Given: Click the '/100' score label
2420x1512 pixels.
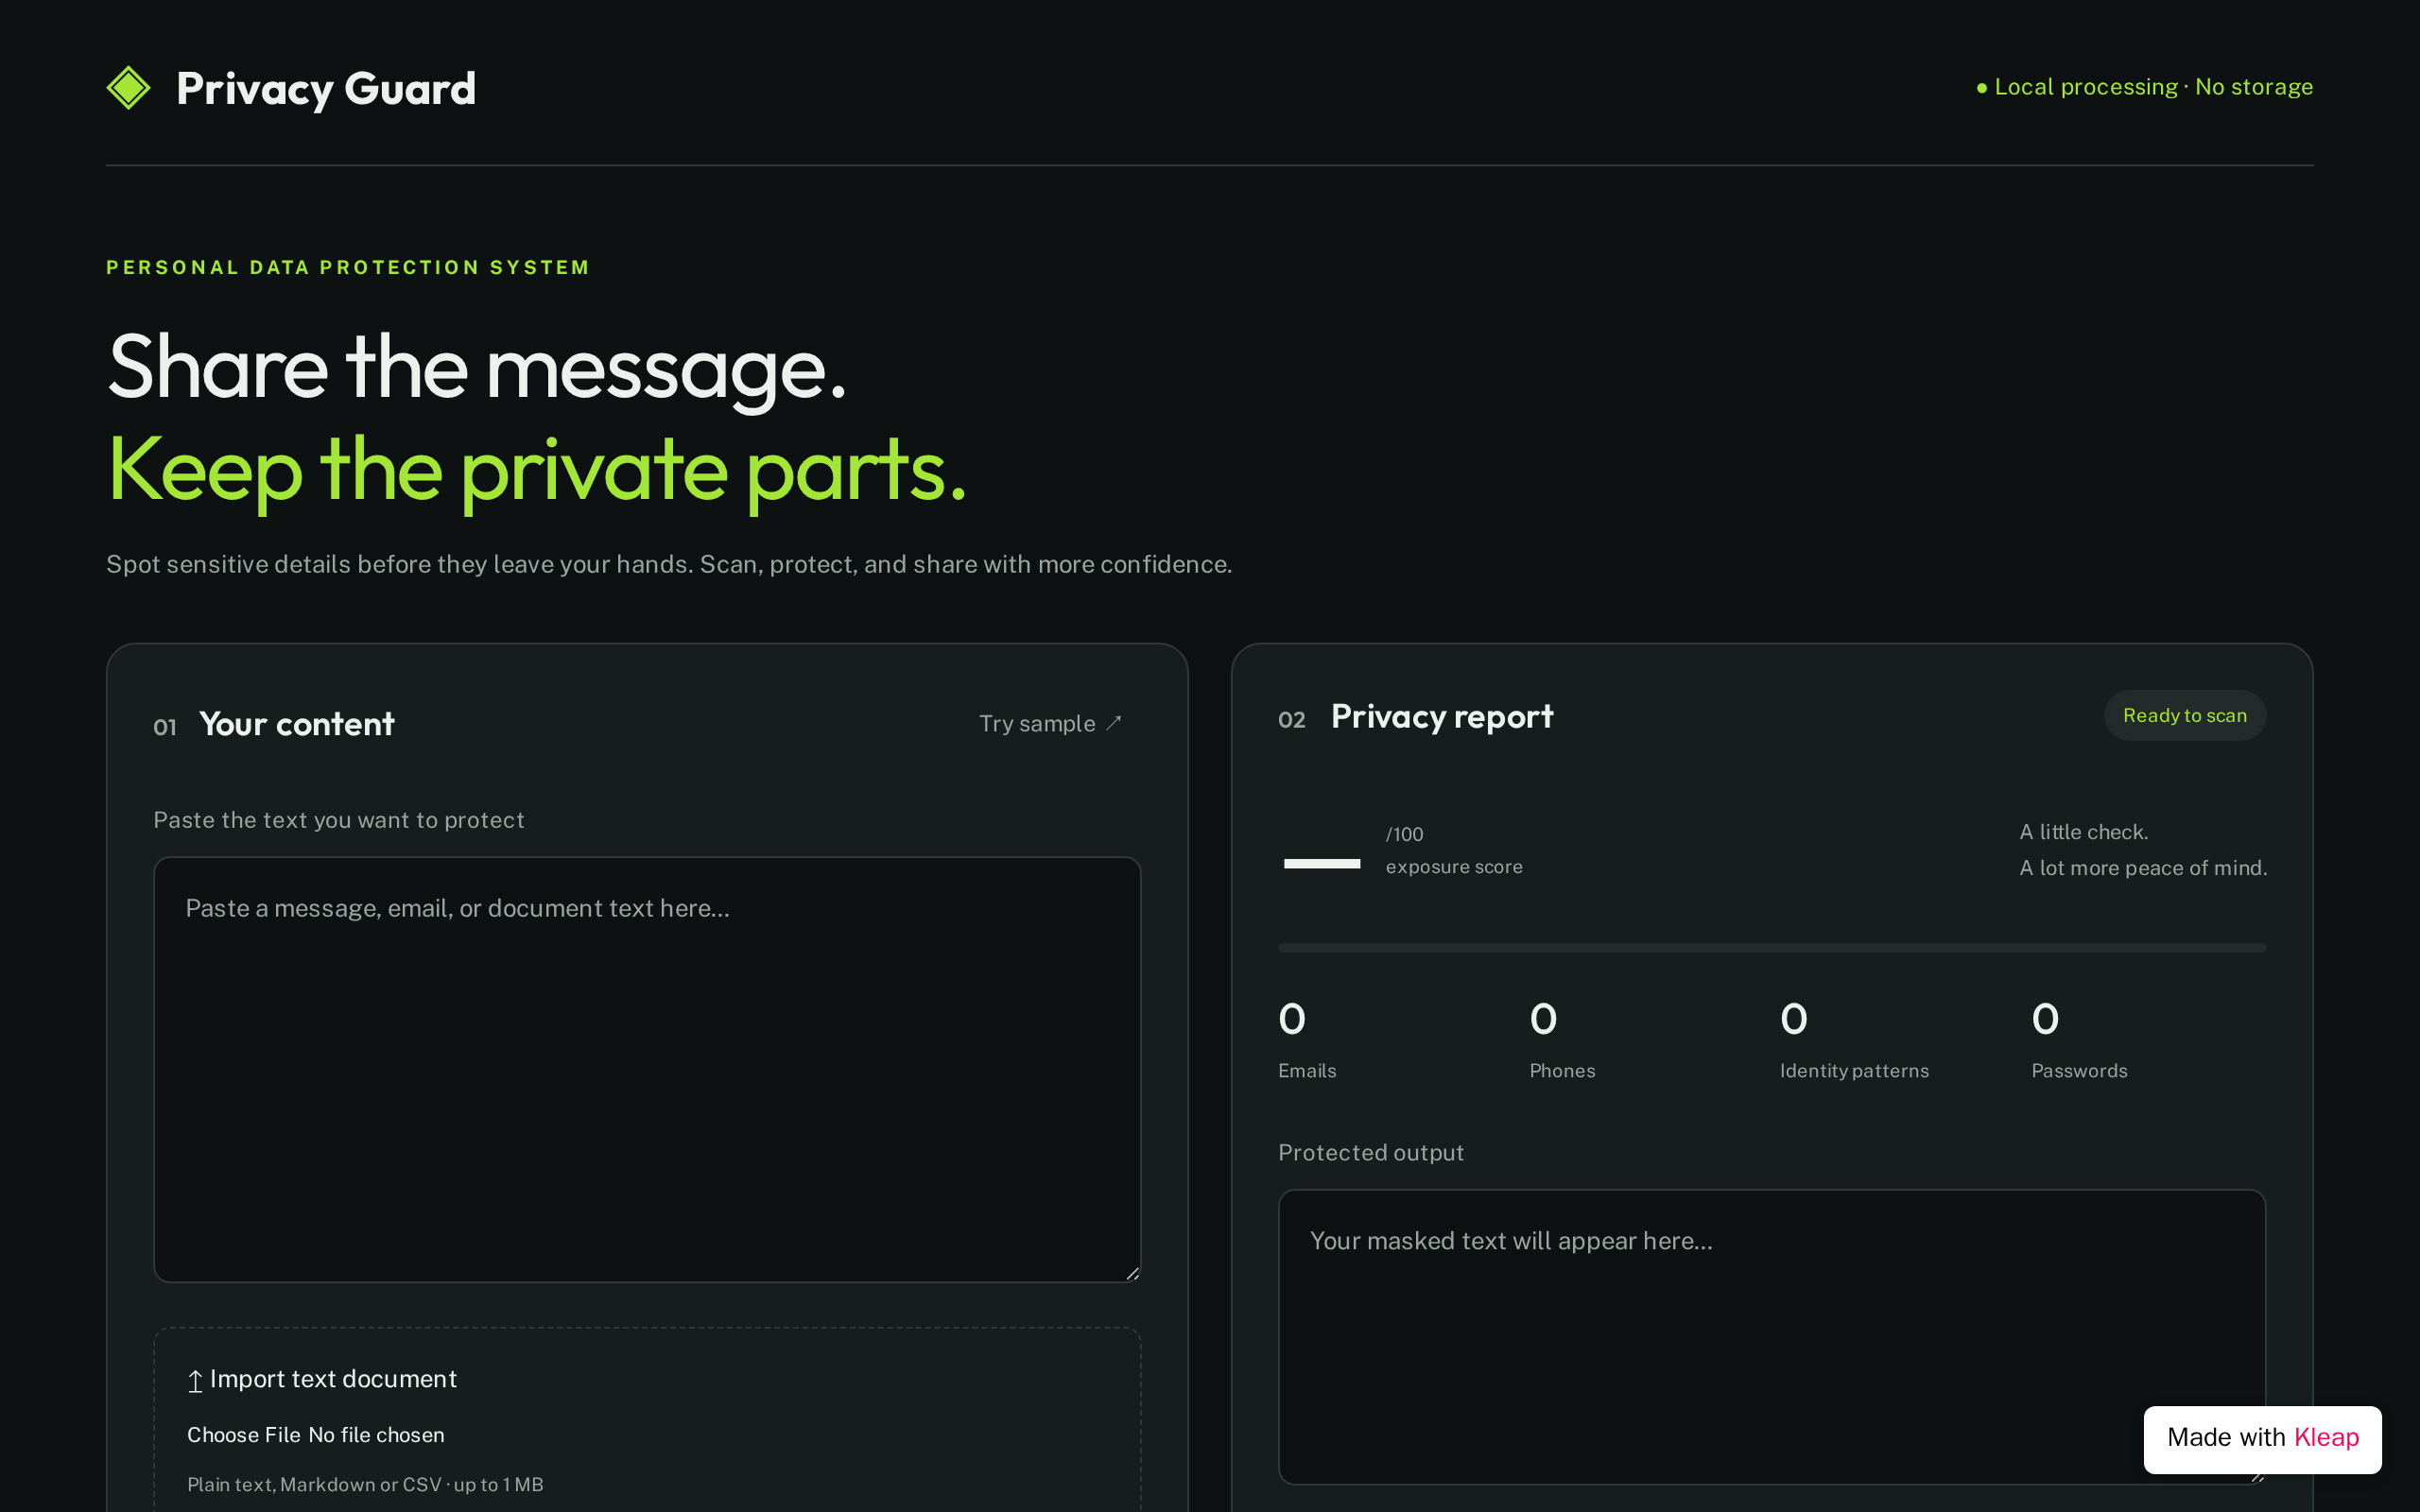Looking at the screenshot, I should click(x=1404, y=834).
